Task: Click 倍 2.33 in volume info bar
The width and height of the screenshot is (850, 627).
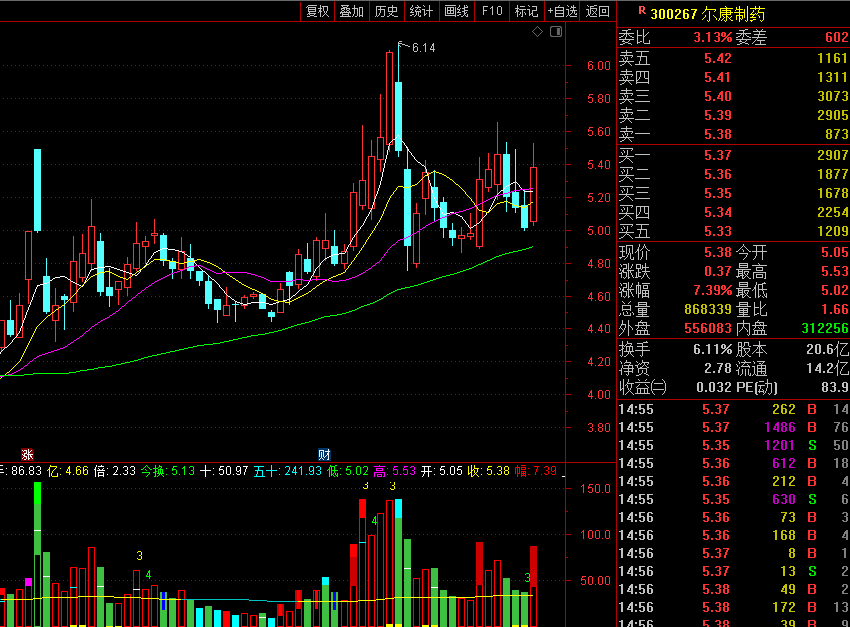Action: click(x=114, y=471)
